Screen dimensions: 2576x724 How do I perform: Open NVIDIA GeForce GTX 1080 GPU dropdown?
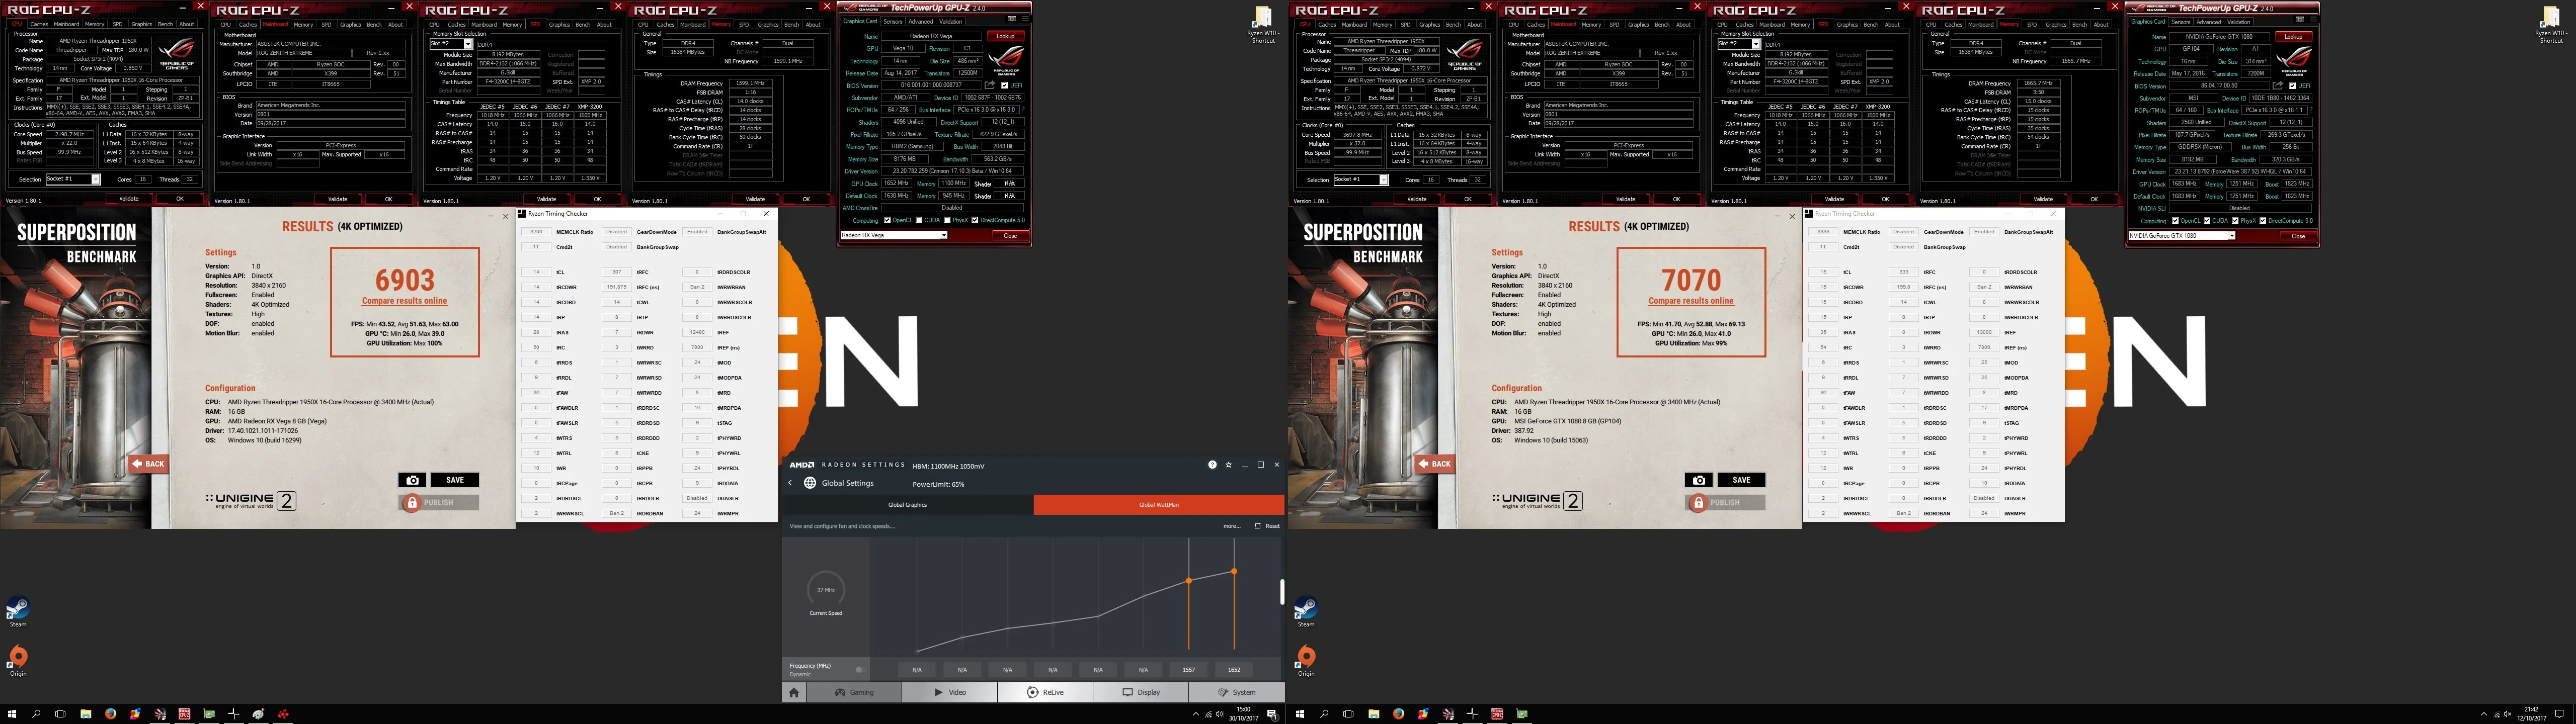[2181, 236]
